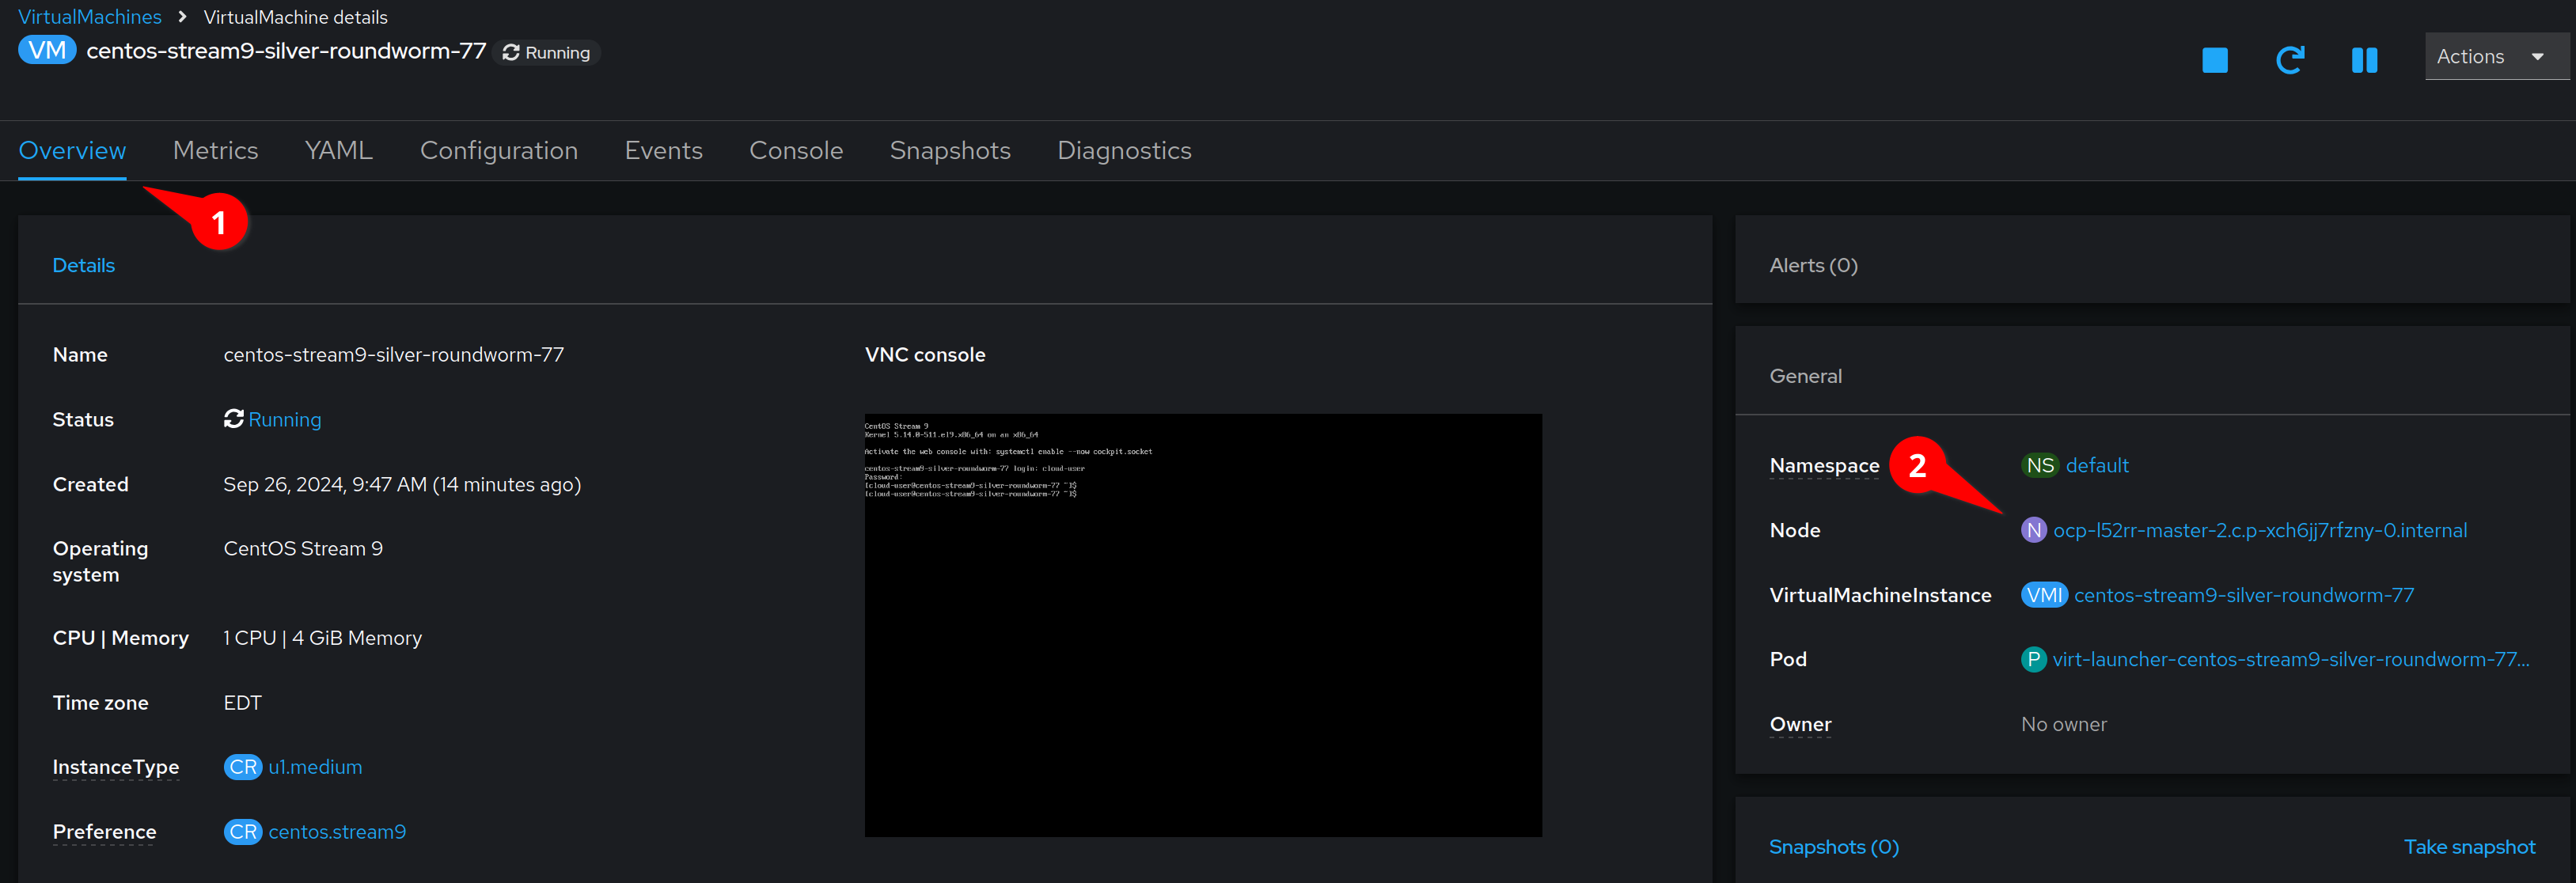2576x883 pixels.
Task: Switch to the Console tab
Action: [797, 151]
